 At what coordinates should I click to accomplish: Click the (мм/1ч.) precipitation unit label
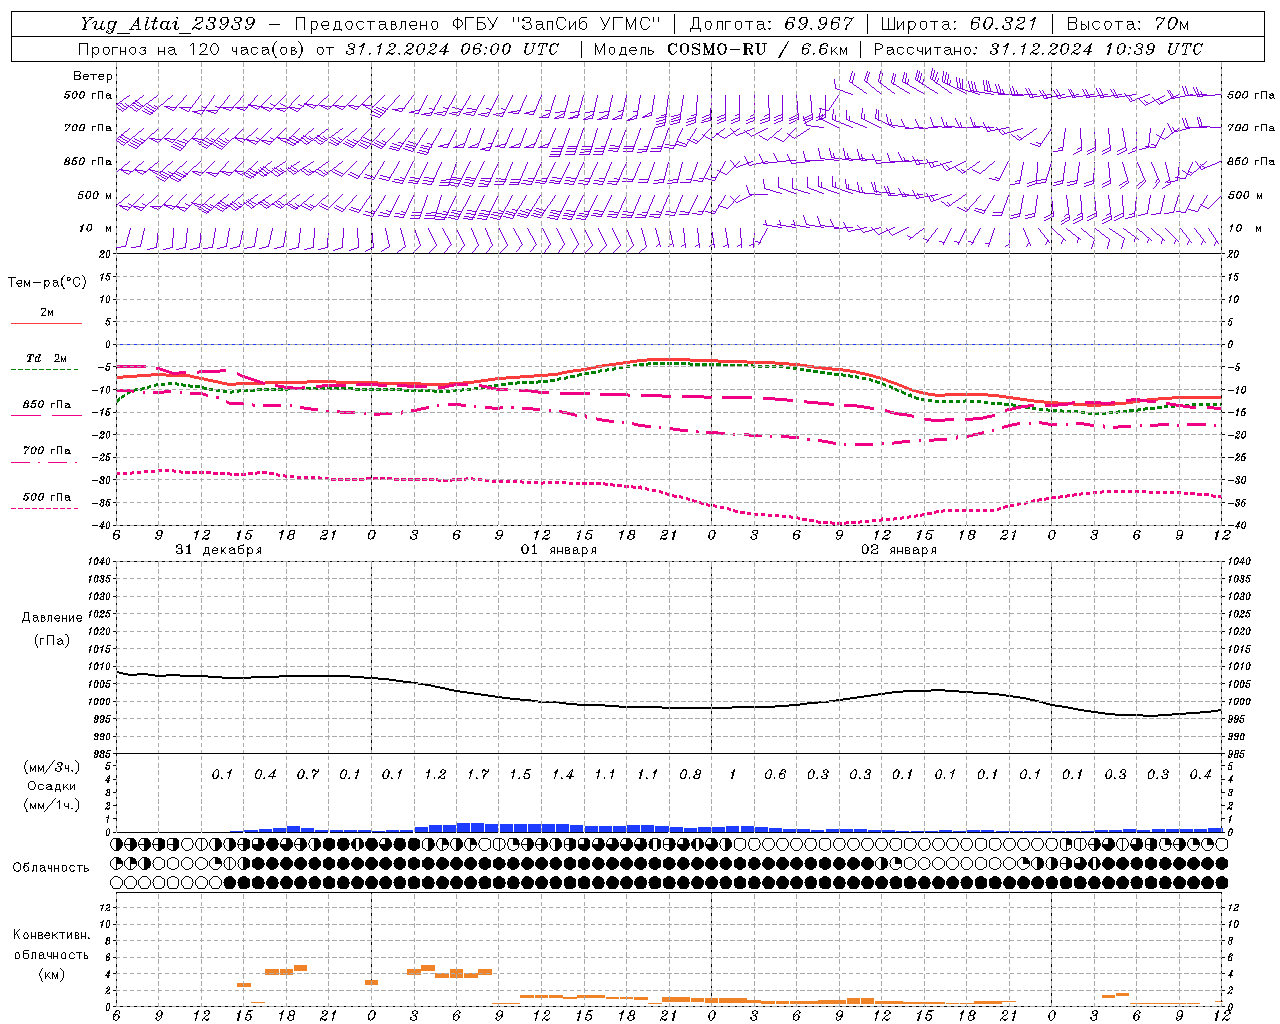[x=52, y=805]
